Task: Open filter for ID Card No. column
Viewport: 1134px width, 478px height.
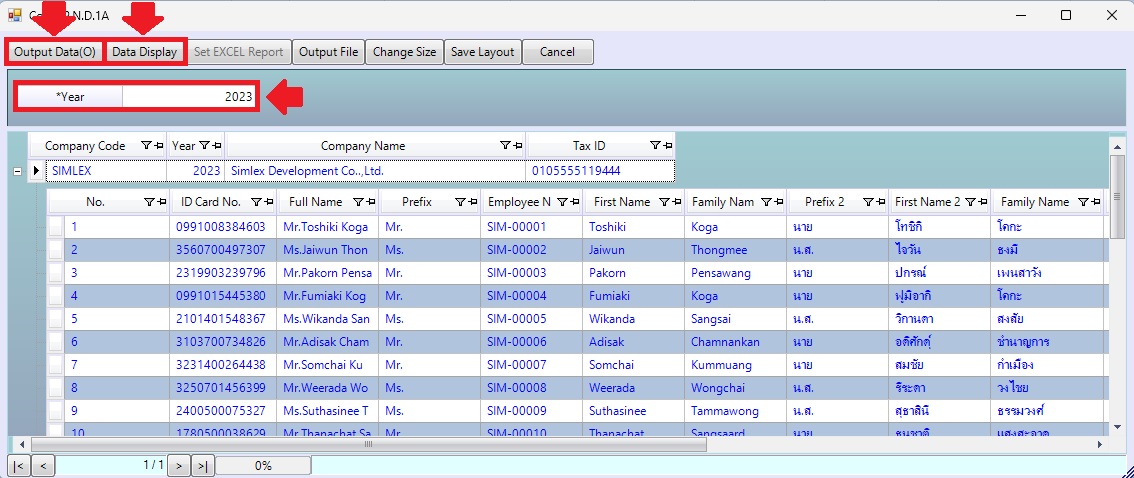Action: [x=257, y=202]
